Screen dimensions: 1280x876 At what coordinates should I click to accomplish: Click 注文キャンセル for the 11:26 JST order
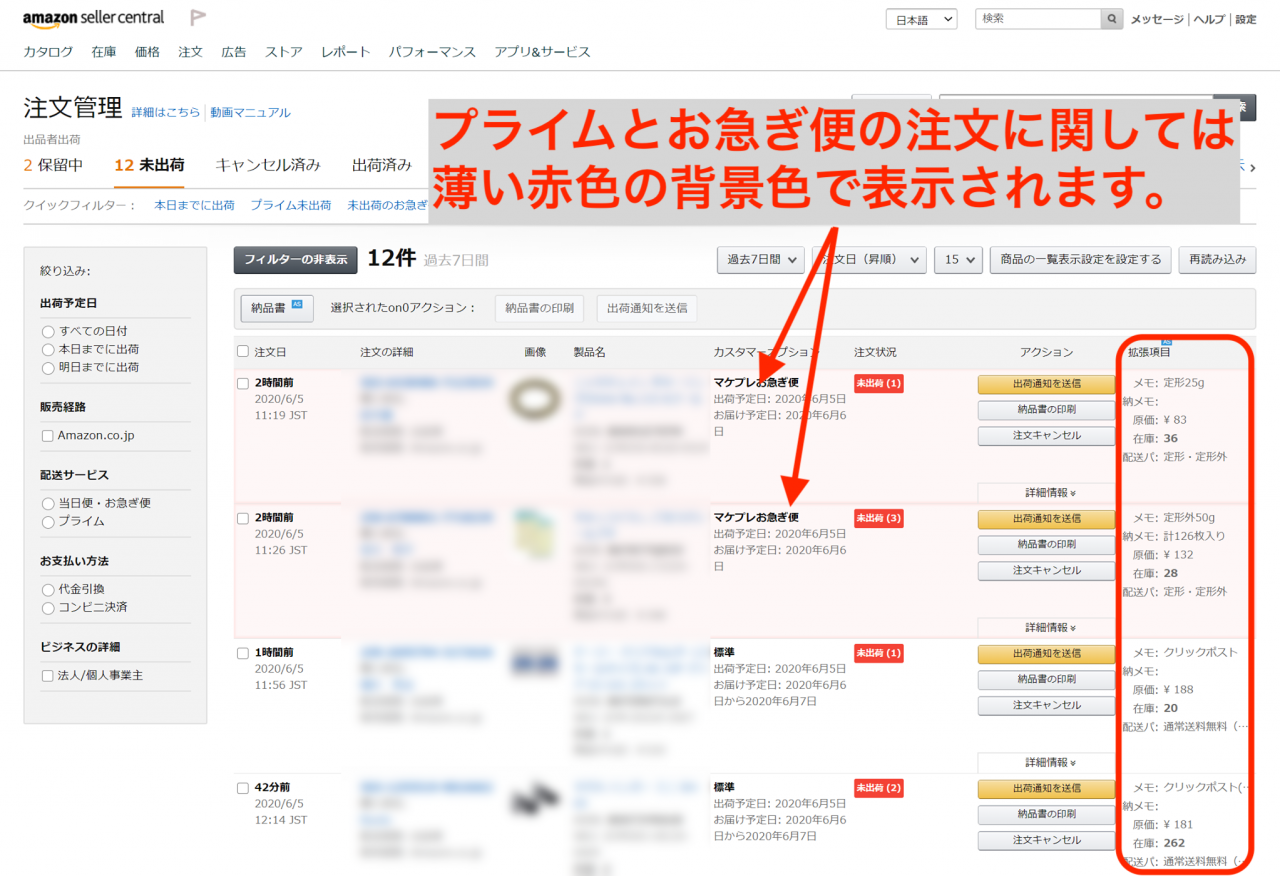tap(1046, 570)
